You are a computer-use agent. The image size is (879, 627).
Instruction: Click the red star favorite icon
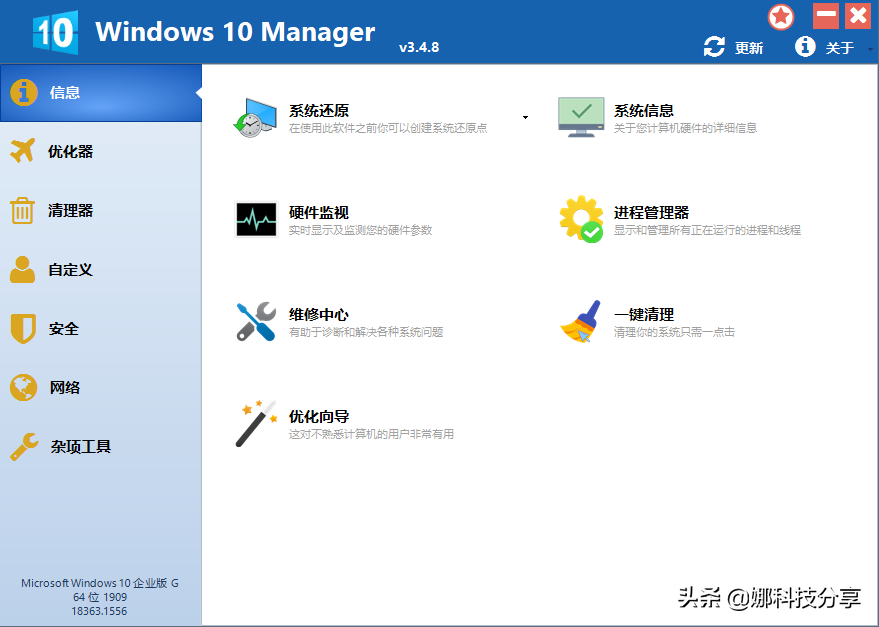pos(781,17)
